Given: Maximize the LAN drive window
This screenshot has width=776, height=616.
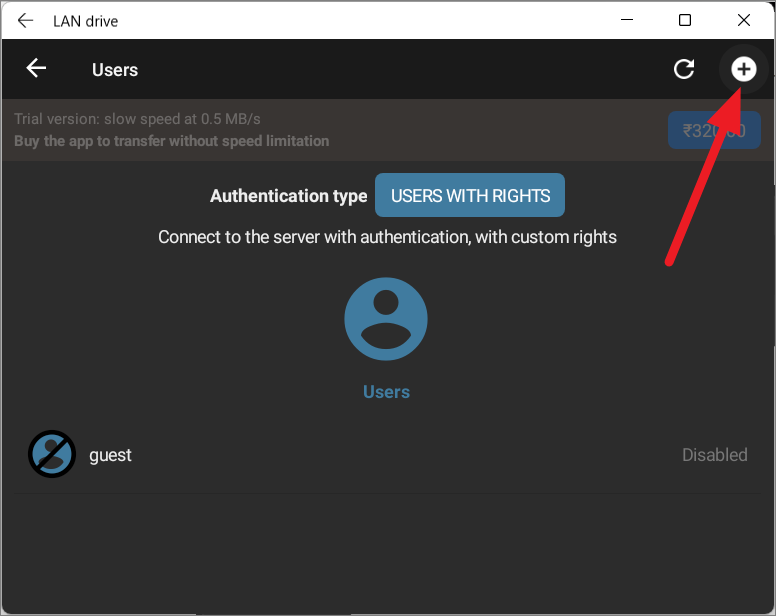Looking at the screenshot, I should click(685, 20).
